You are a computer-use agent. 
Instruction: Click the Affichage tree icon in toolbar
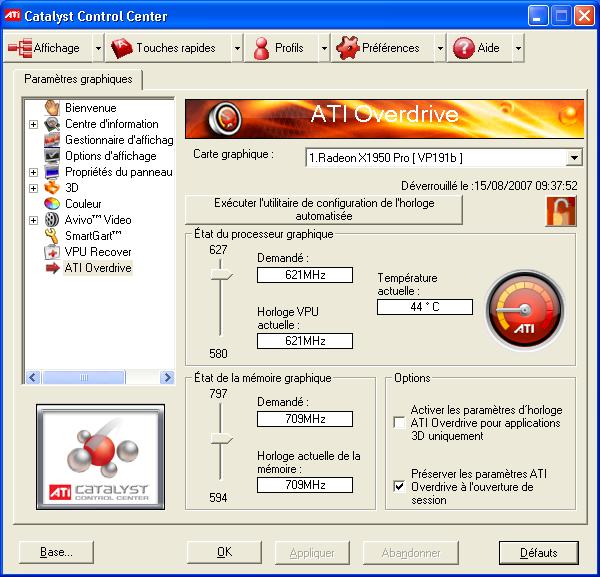click(x=20, y=48)
